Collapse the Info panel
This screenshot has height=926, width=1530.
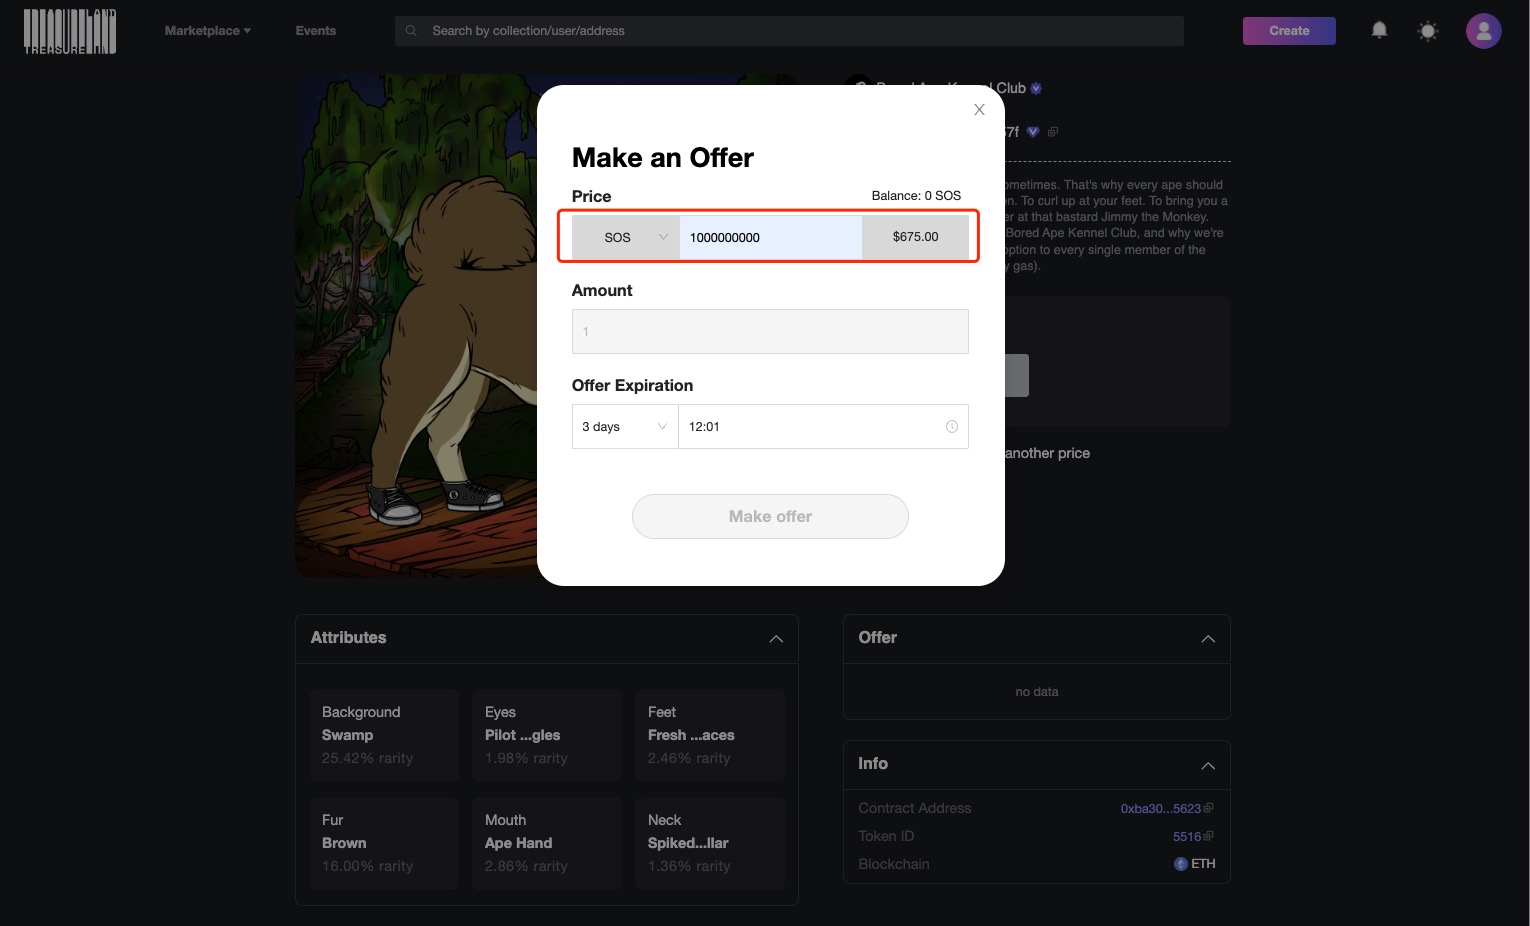(x=1208, y=765)
